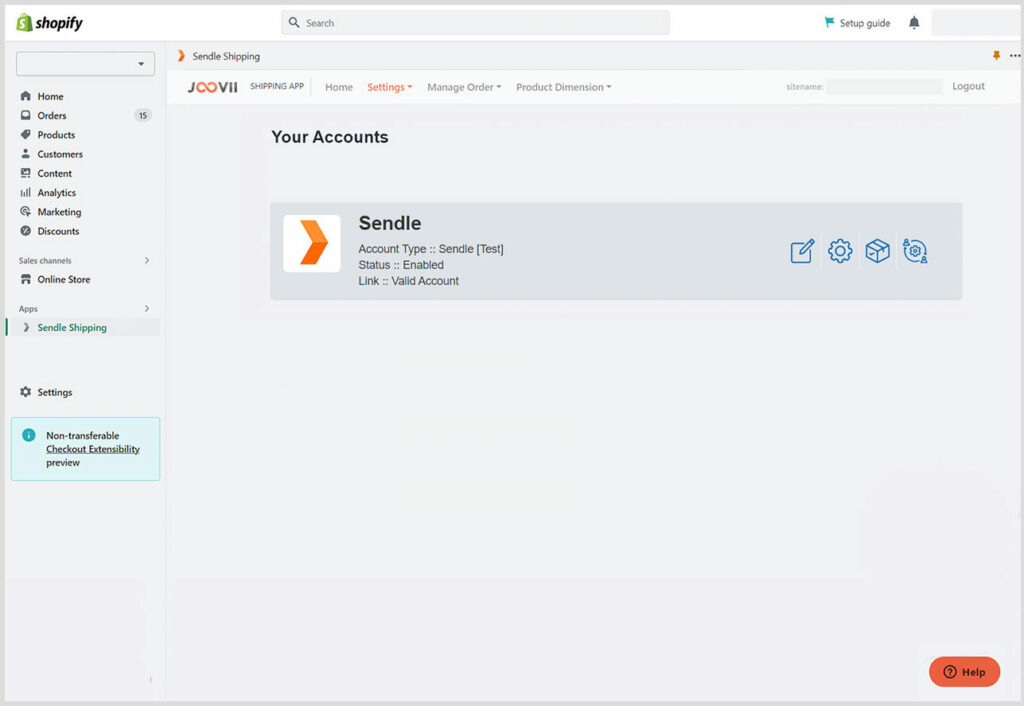Click the Logout link
This screenshot has width=1024, height=706.
click(x=968, y=86)
